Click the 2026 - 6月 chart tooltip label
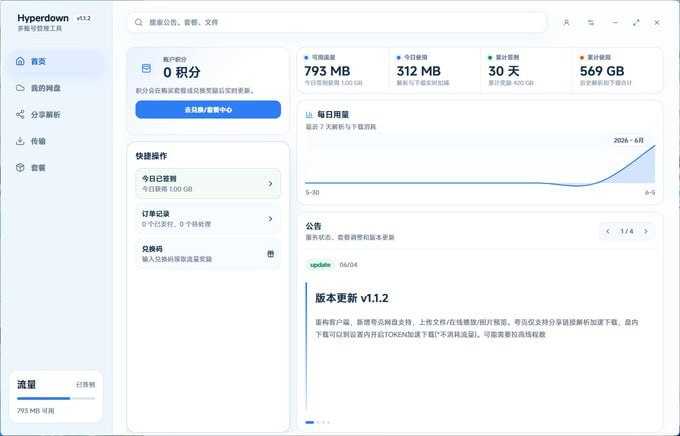The image size is (680, 436). (x=629, y=140)
